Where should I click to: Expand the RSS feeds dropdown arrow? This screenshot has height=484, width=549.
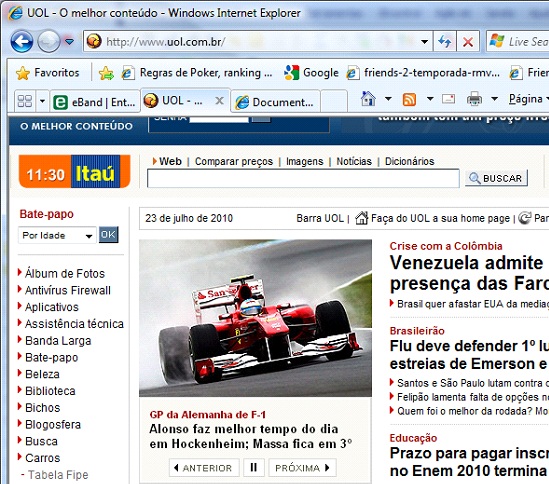(x=430, y=99)
